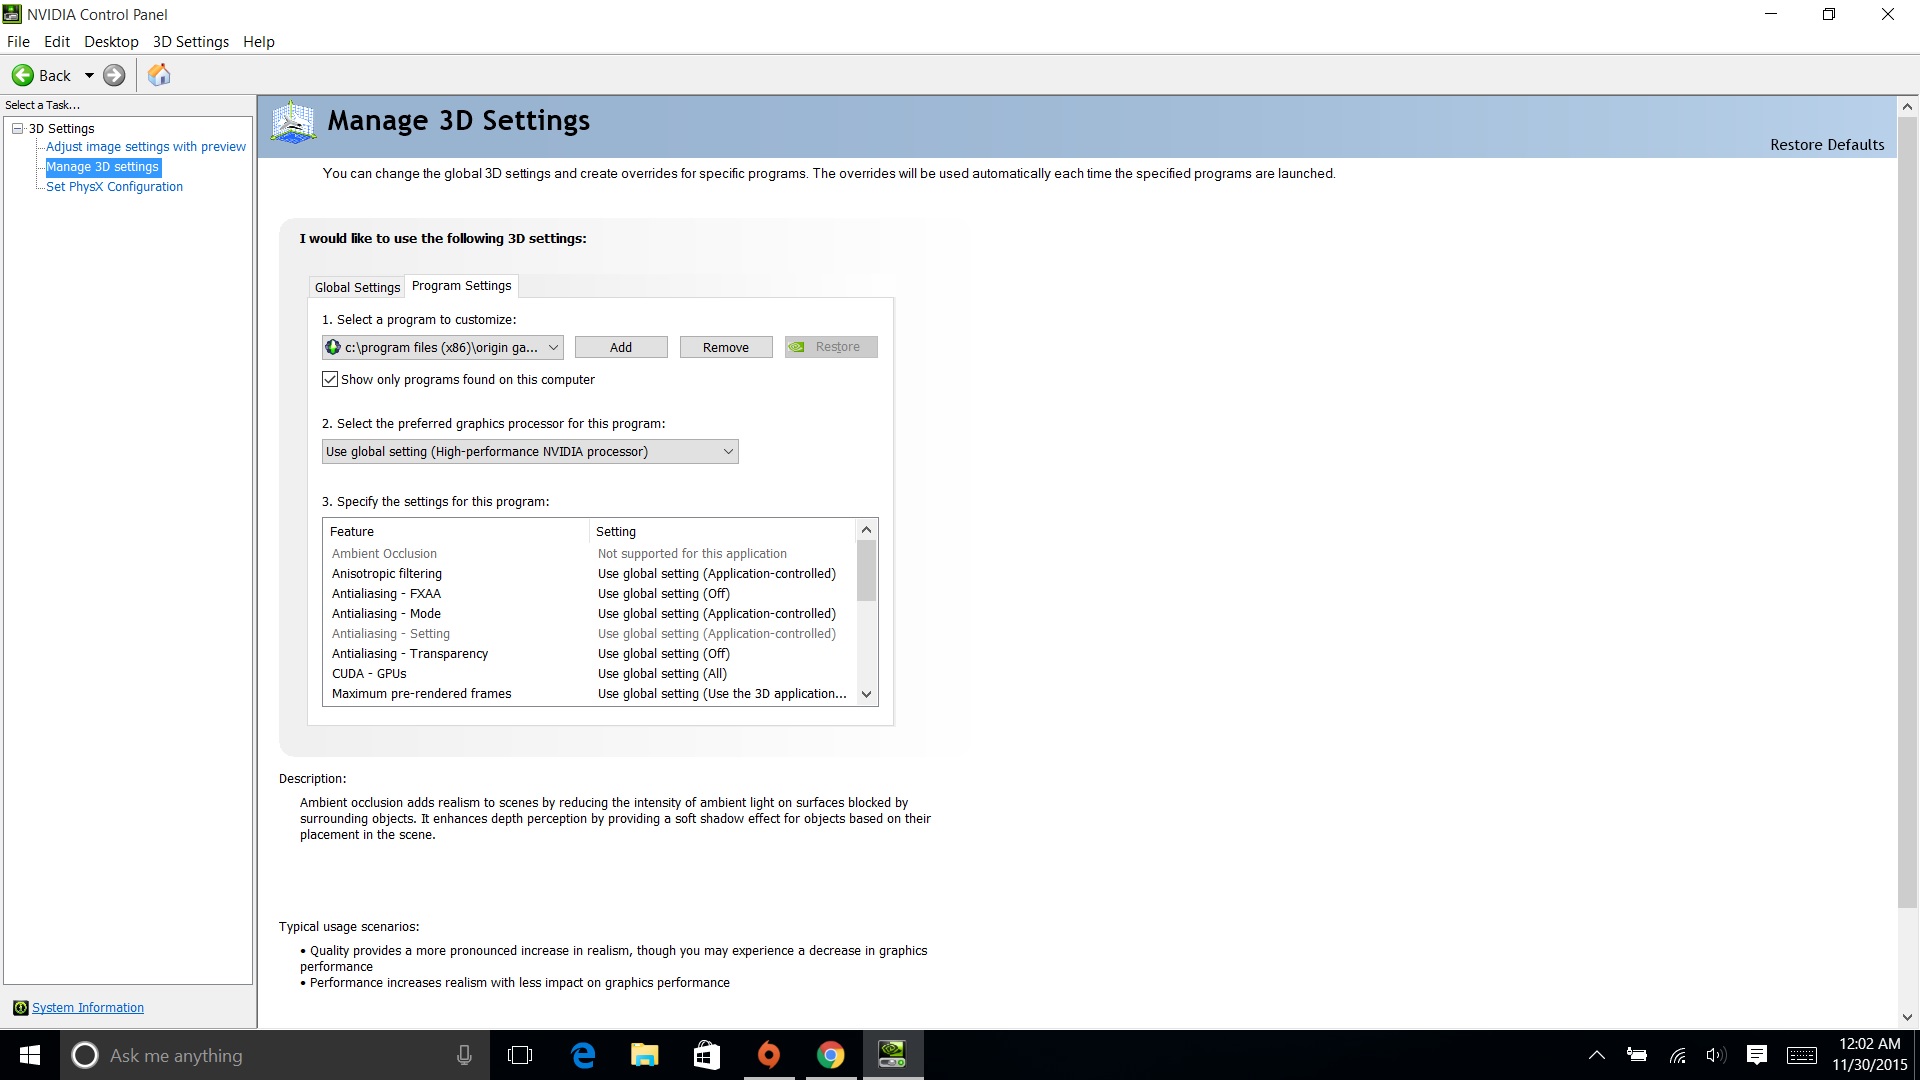This screenshot has width=1920, height=1080.
Task: Switch to the Global Settings tab
Action: [x=357, y=287]
